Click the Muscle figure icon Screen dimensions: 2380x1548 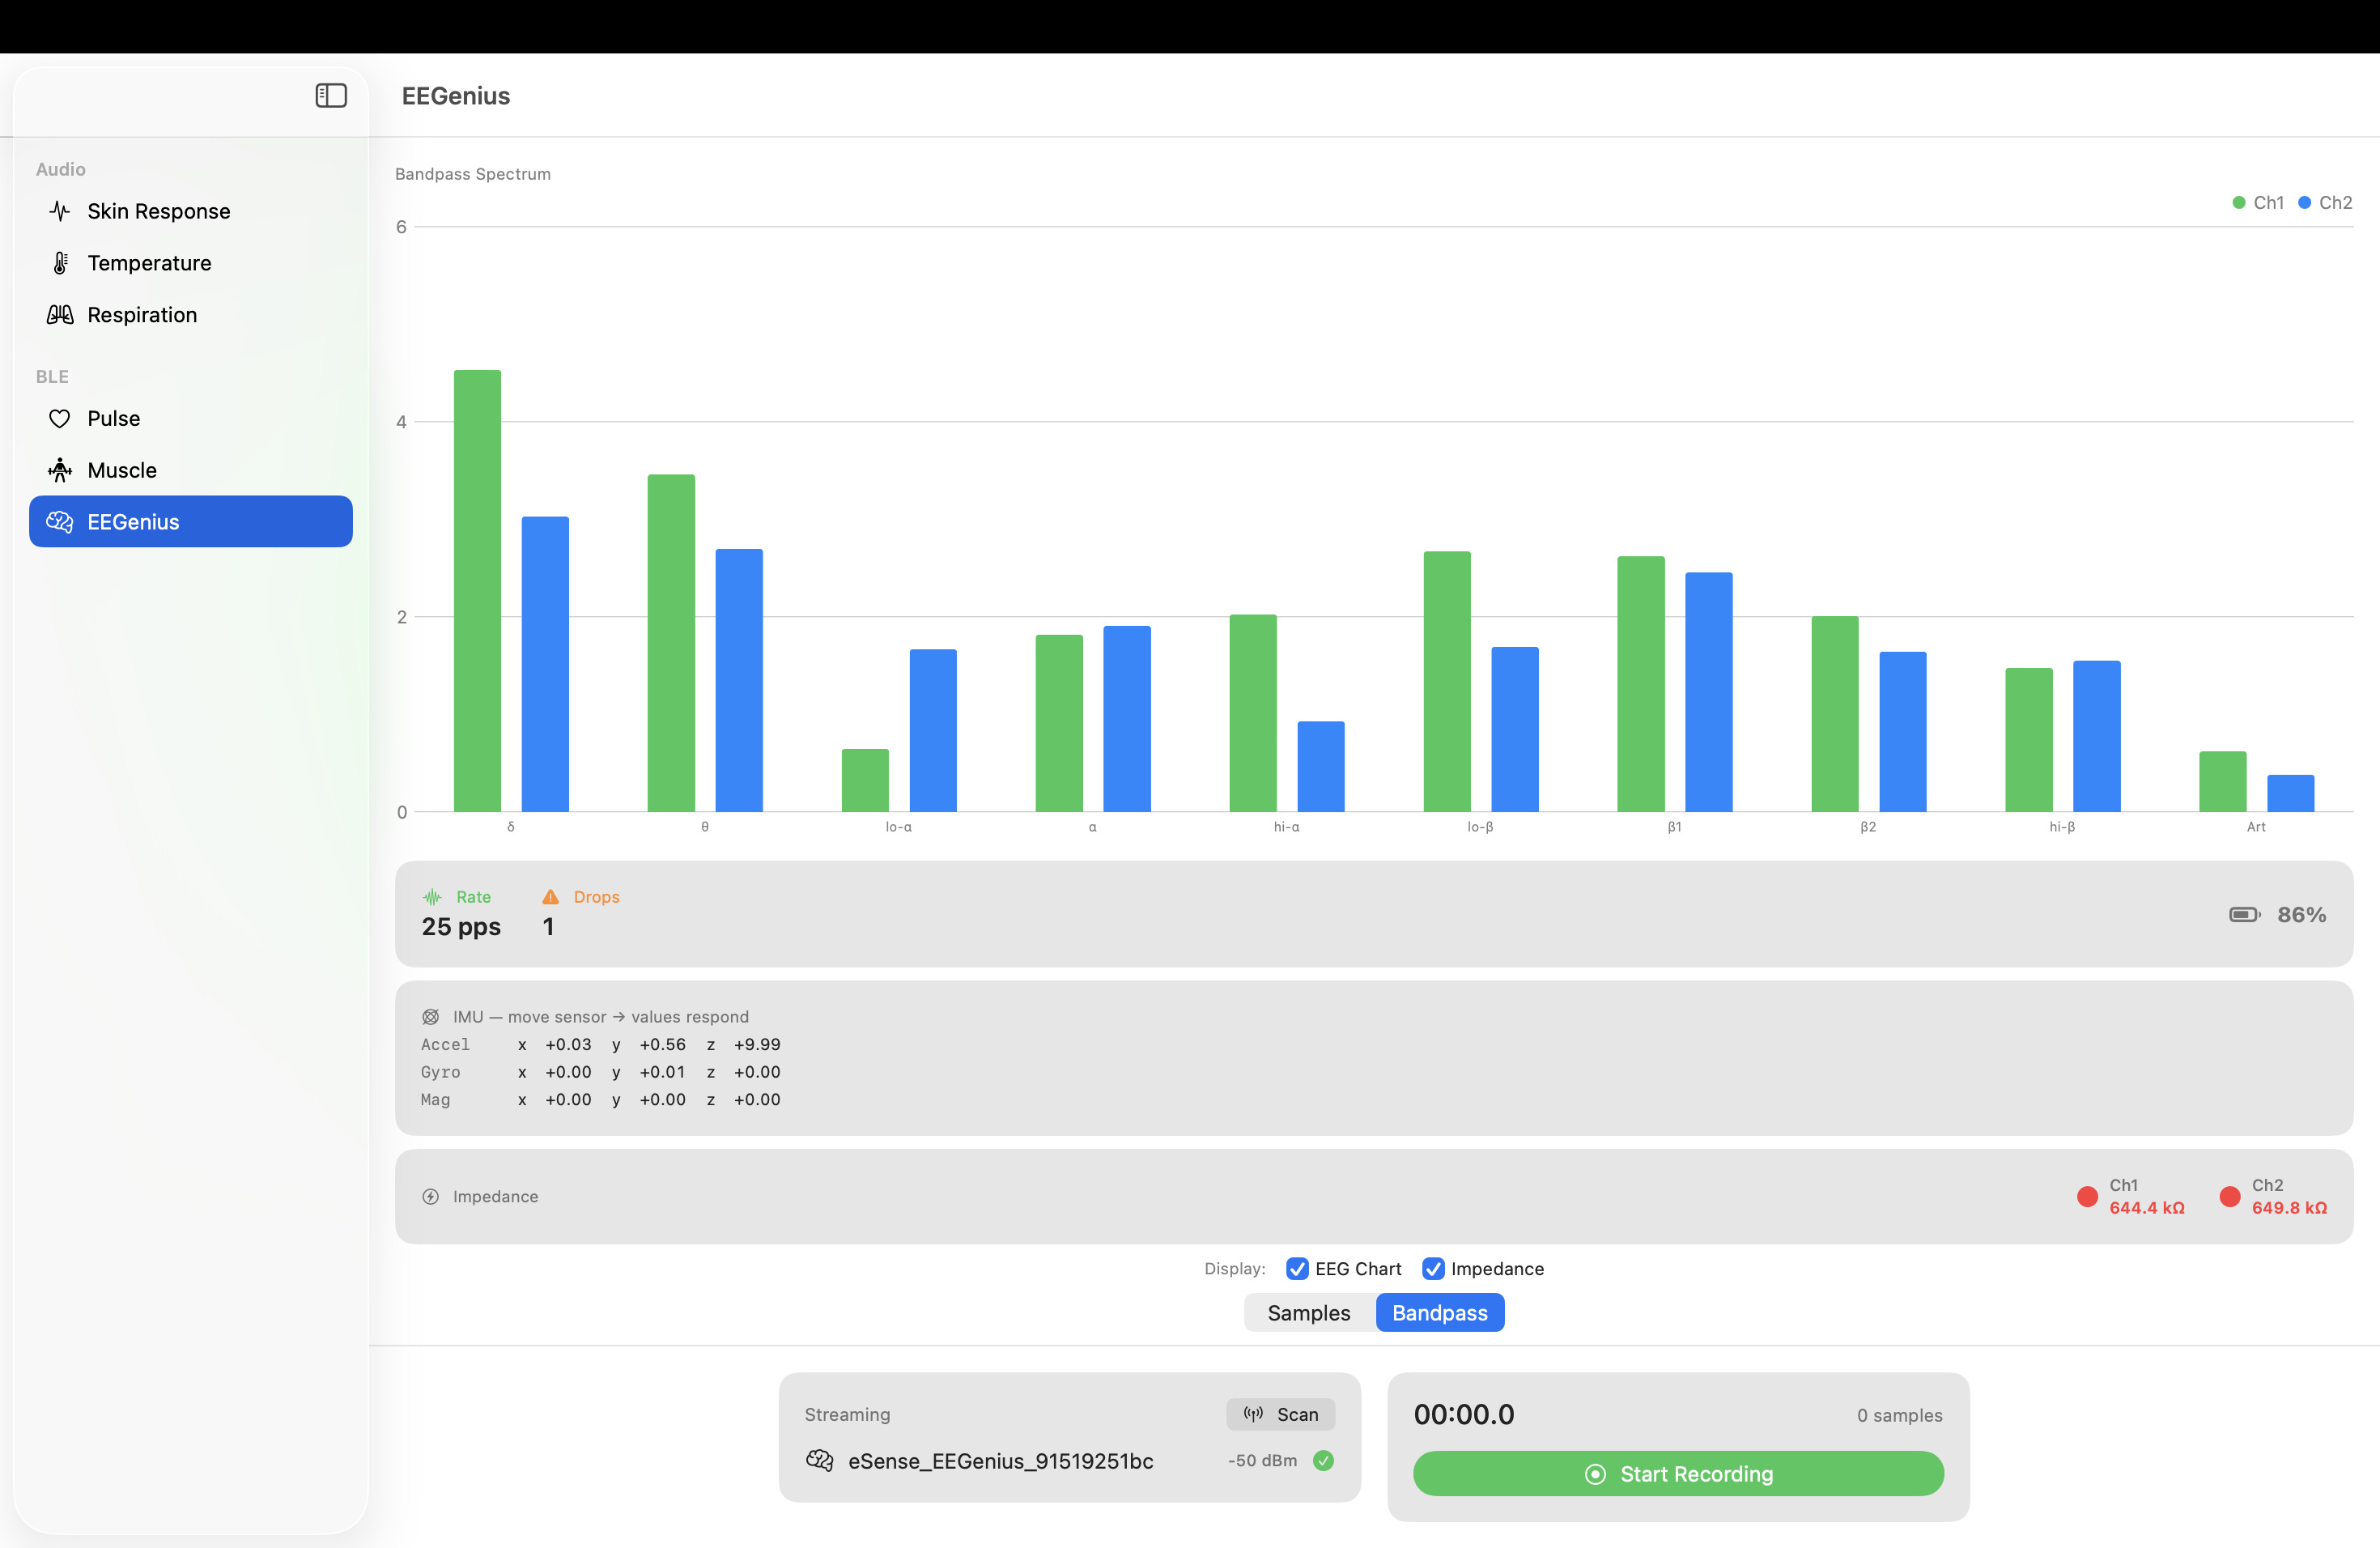[x=60, y=470]
